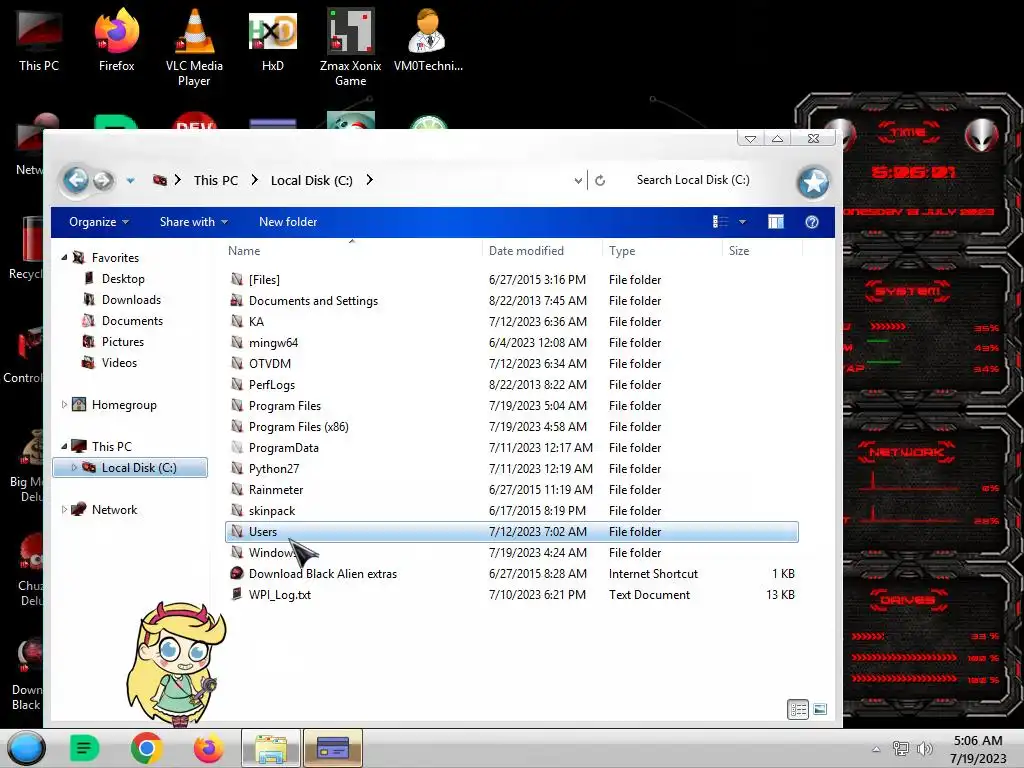This screenshot has height=768, width=1024.
Task: Select the Python27 folder icon
Action: click(x=237, y=468)
